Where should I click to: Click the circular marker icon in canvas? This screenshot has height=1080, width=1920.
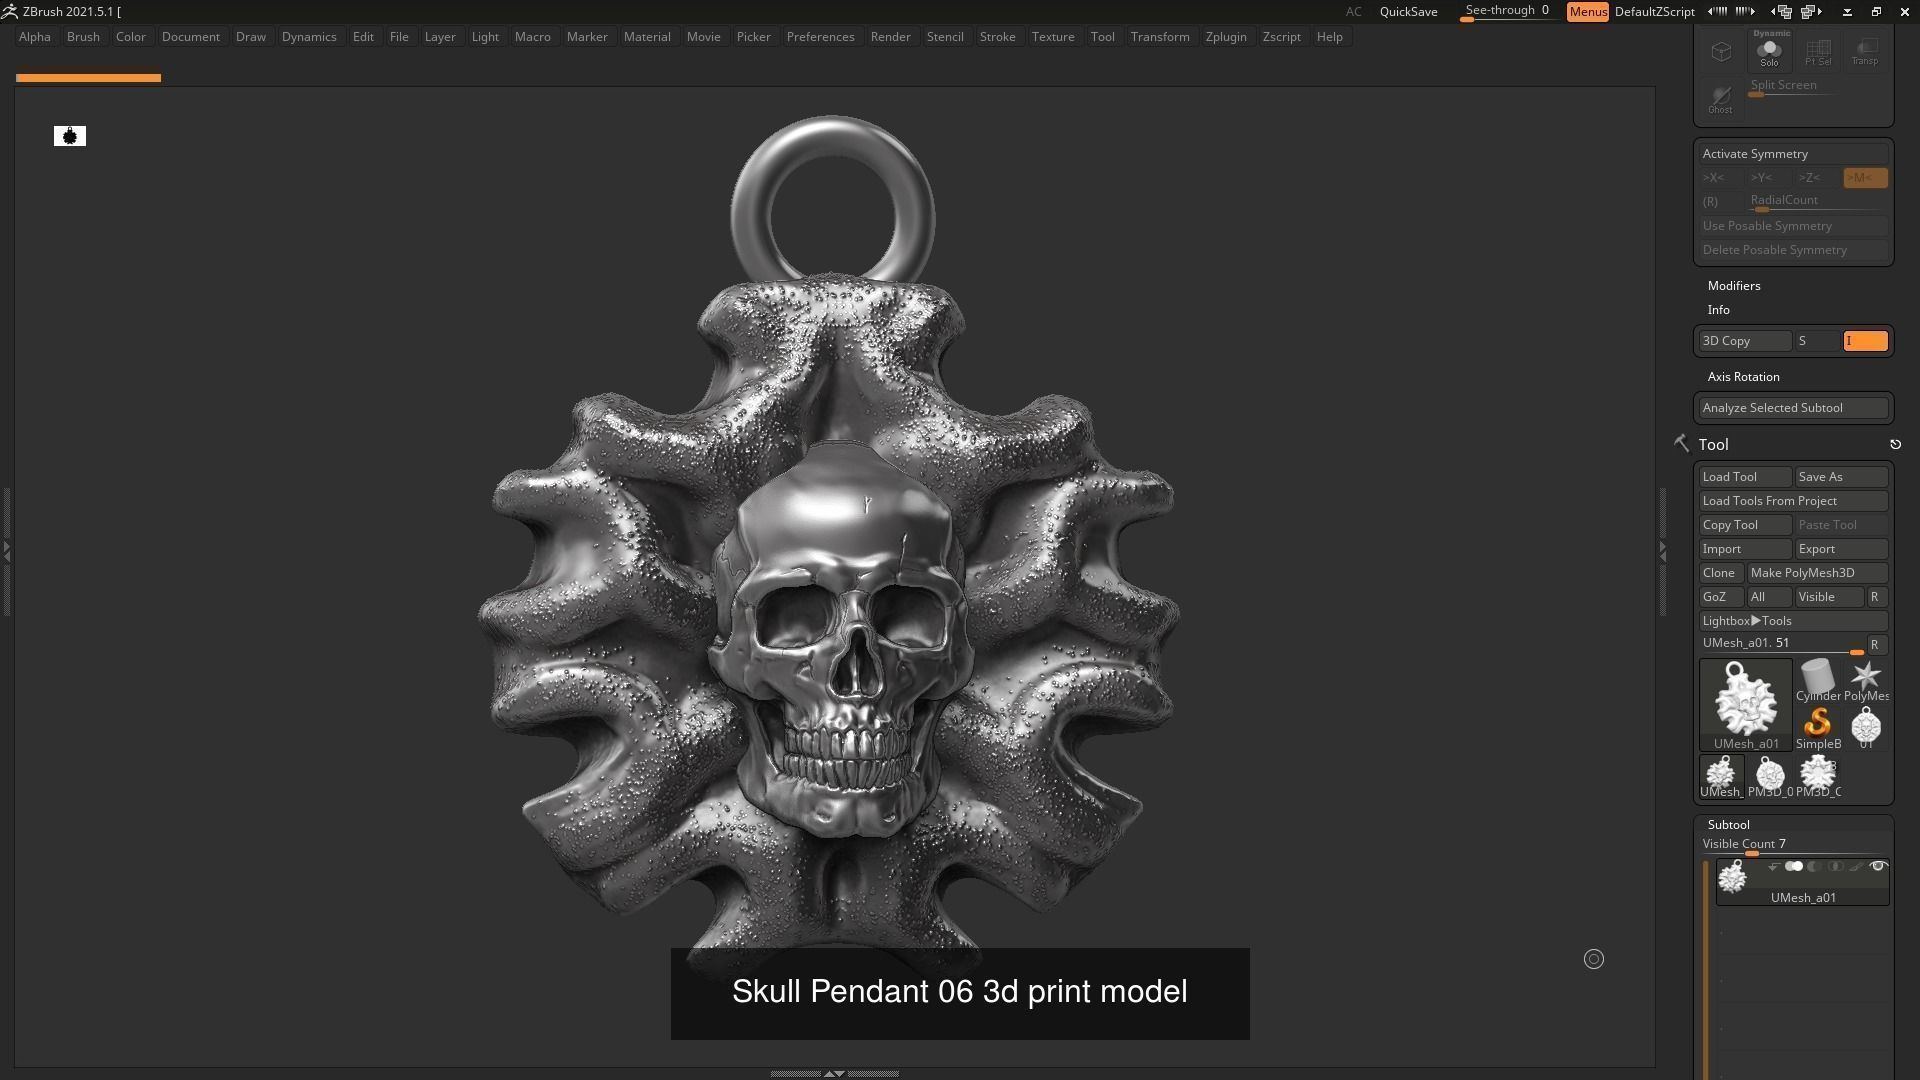1594,959
